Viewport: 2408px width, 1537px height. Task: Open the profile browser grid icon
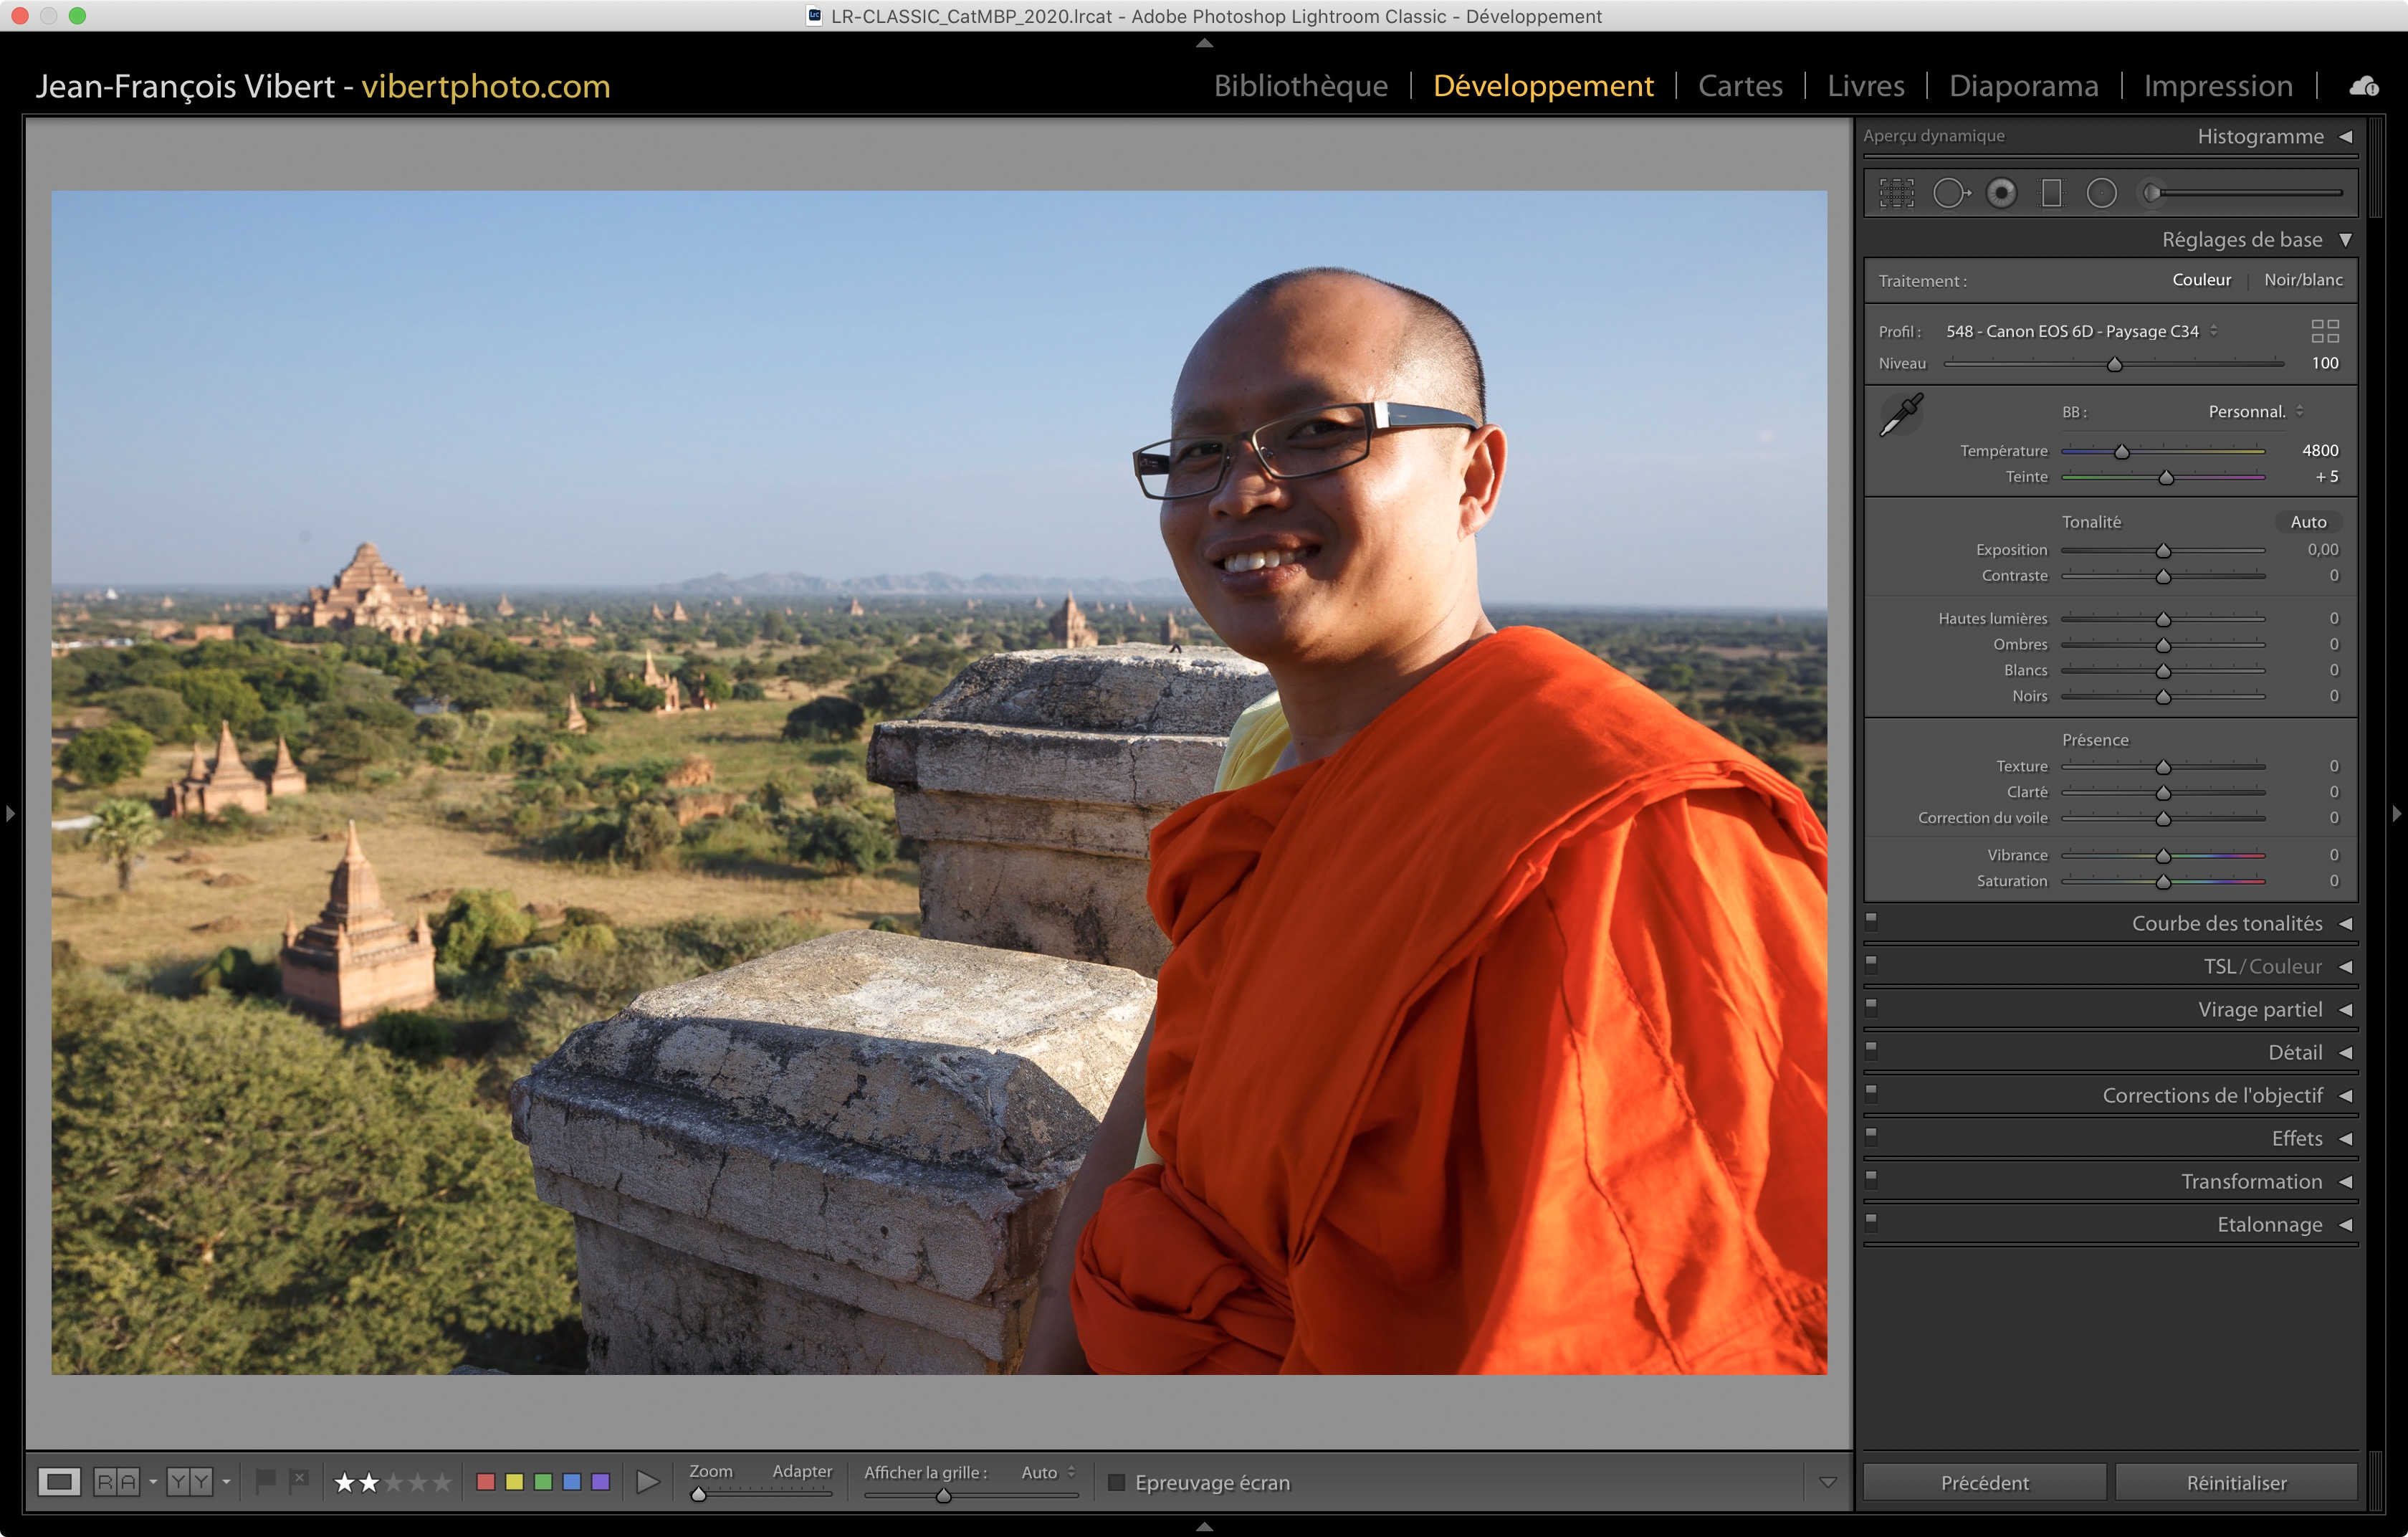tap(2324, 331)
